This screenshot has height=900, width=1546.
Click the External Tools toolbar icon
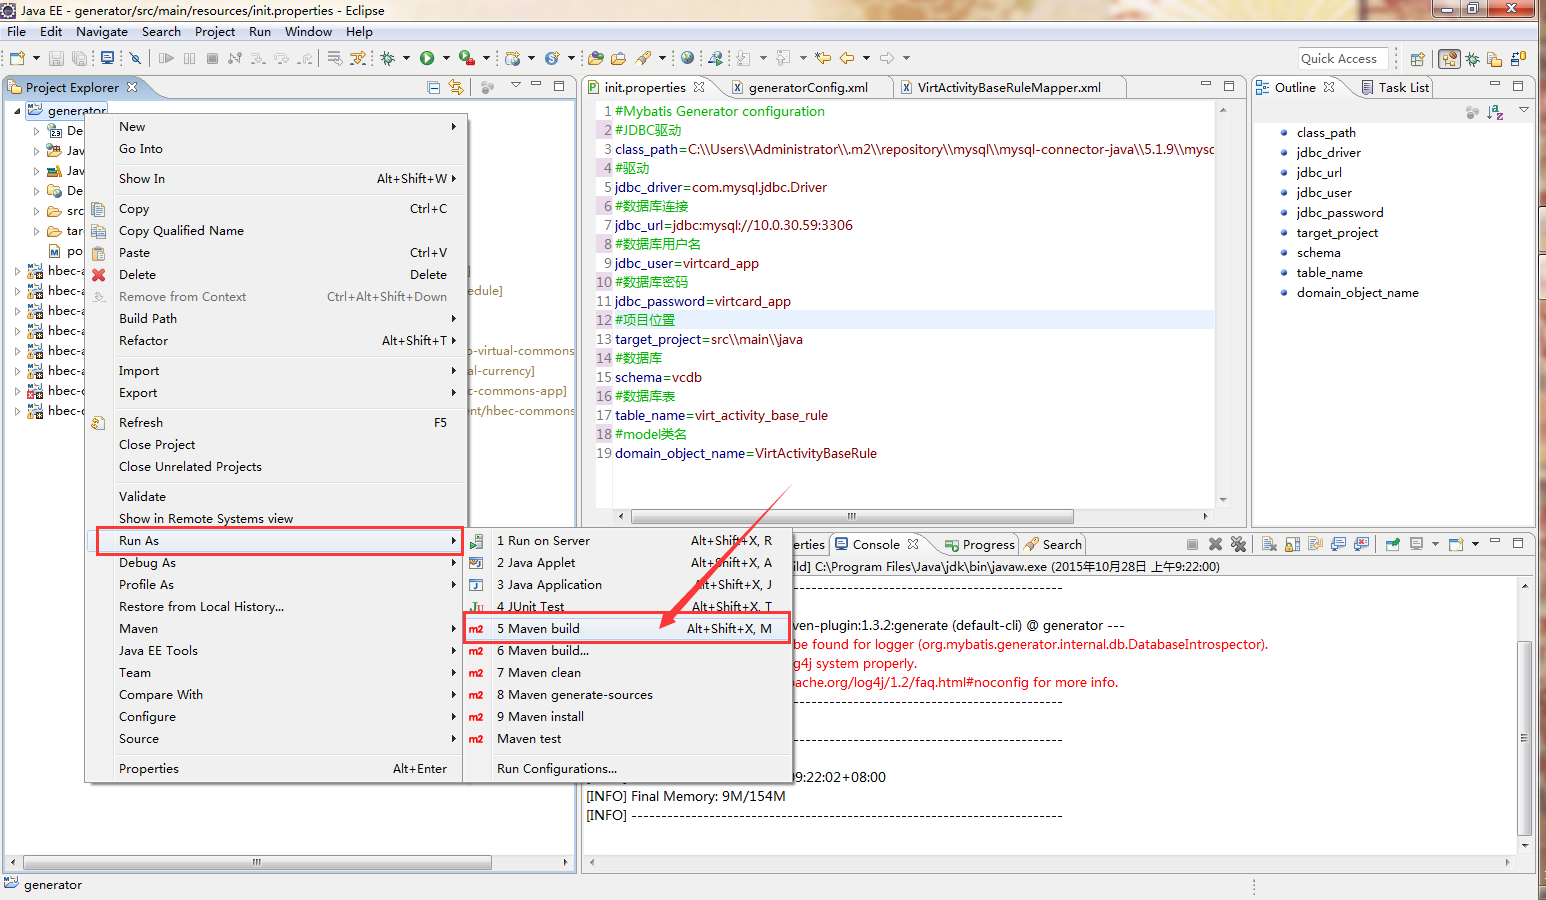point(467,58)
